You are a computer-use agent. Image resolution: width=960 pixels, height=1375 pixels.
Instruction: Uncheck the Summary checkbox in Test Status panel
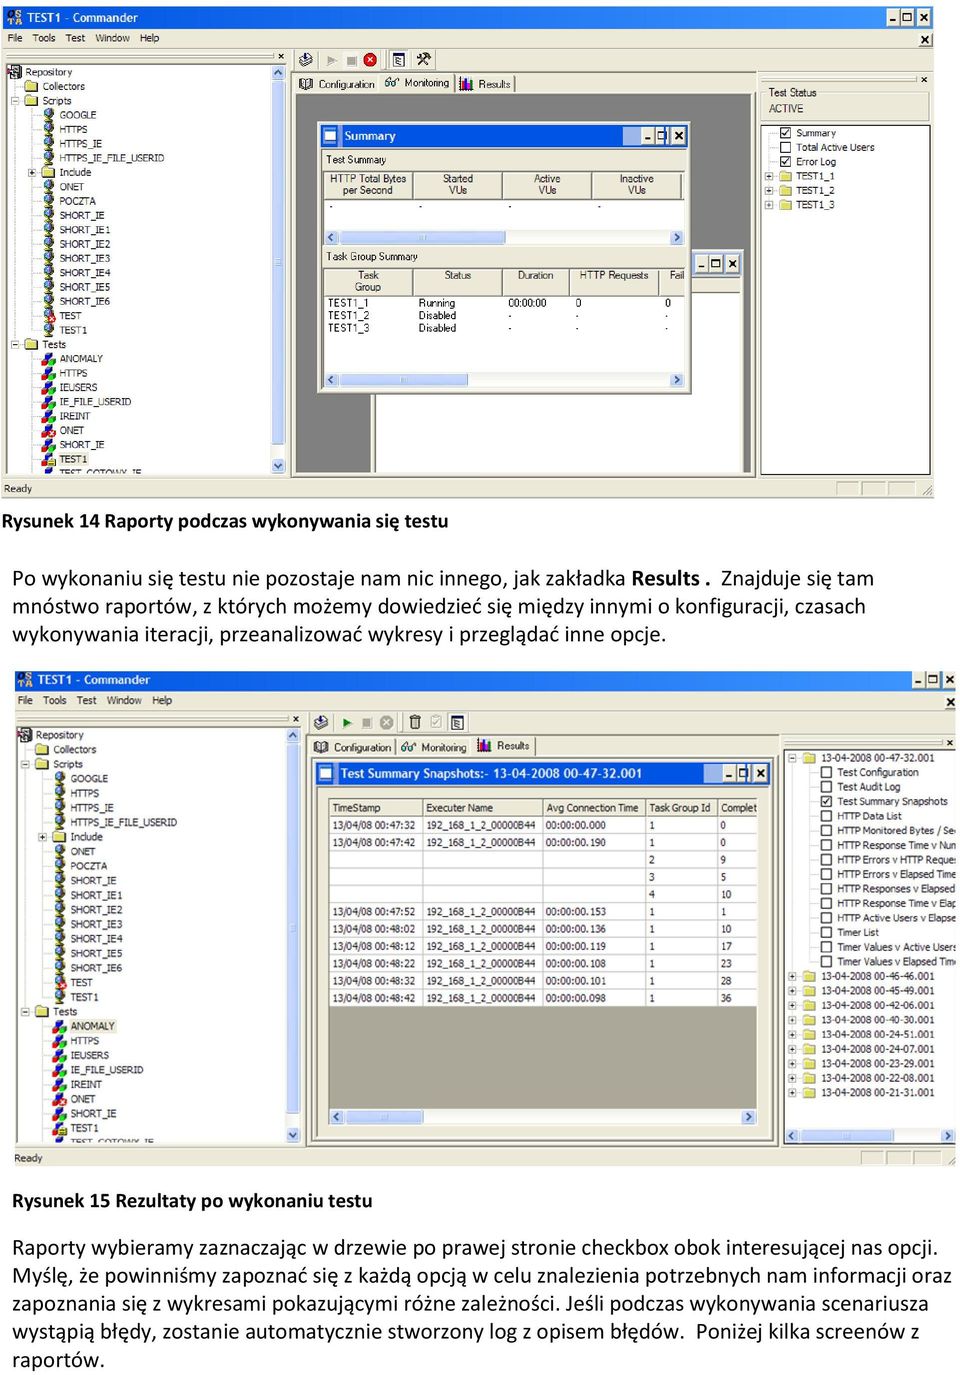point(786,133)
